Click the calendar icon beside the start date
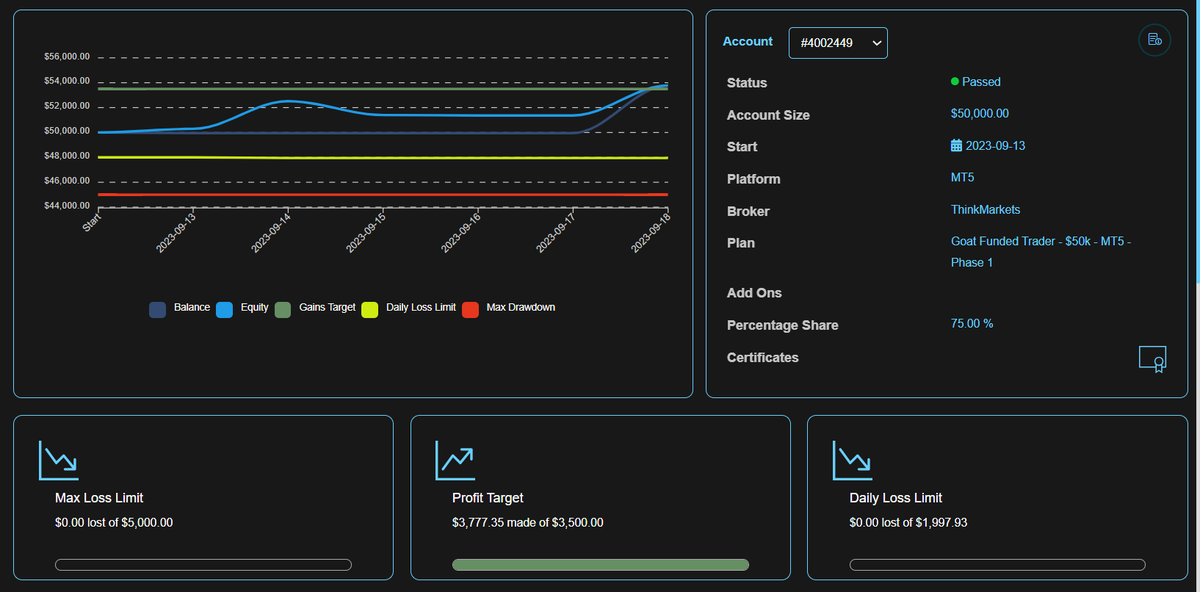Screen dimensions: 1200x592 [x=956, y=146]
